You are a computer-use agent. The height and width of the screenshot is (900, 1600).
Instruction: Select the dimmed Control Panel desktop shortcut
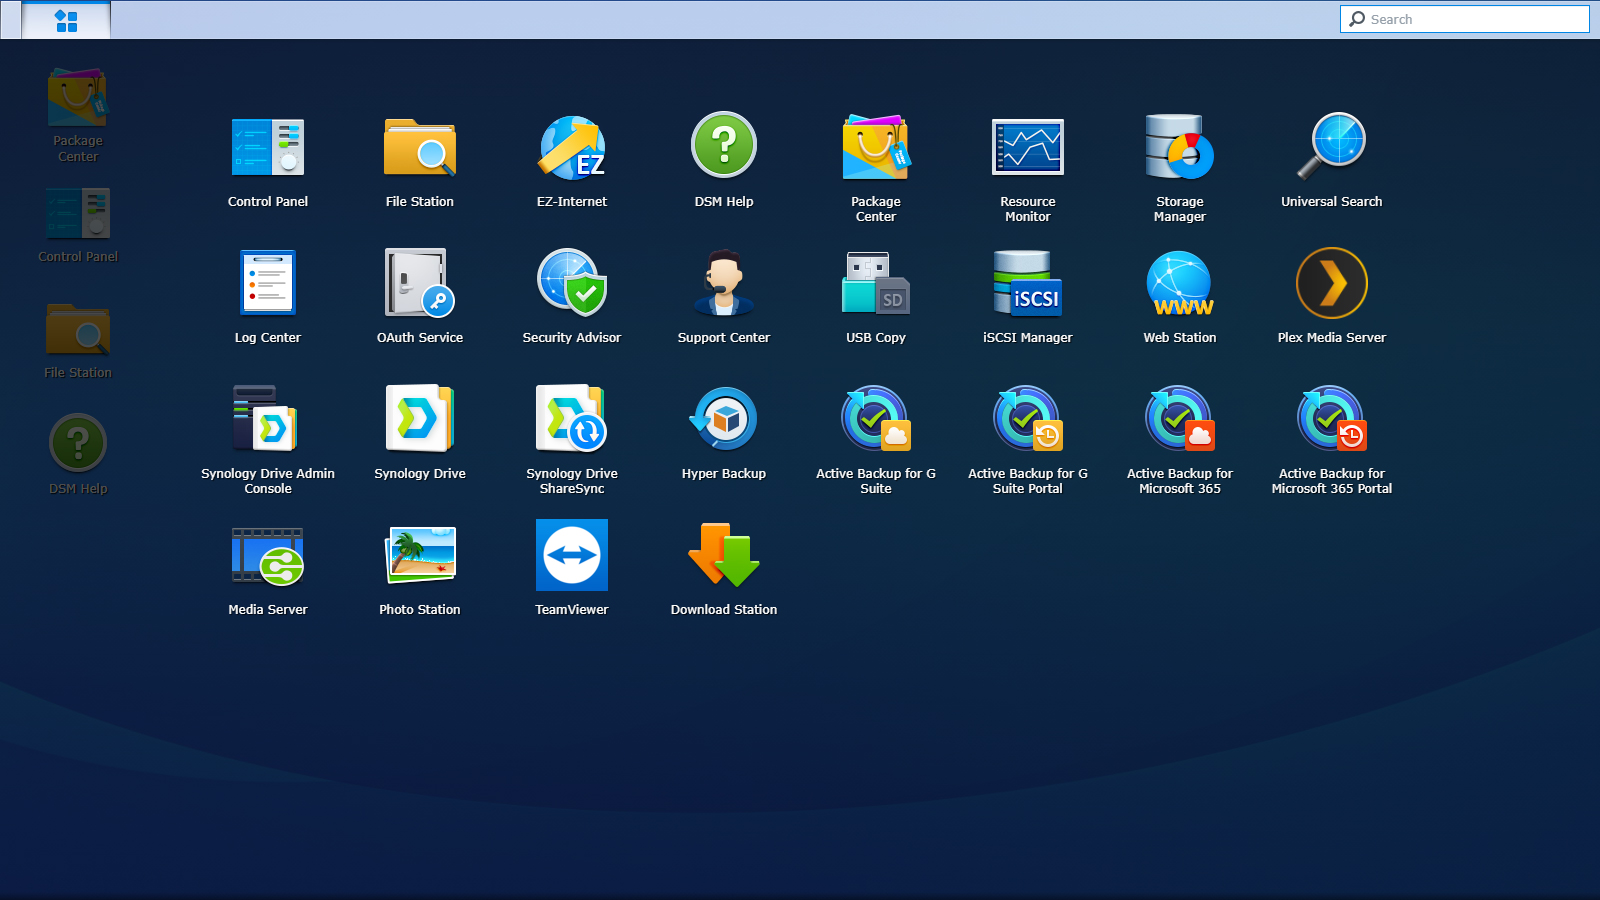(78, 225)
